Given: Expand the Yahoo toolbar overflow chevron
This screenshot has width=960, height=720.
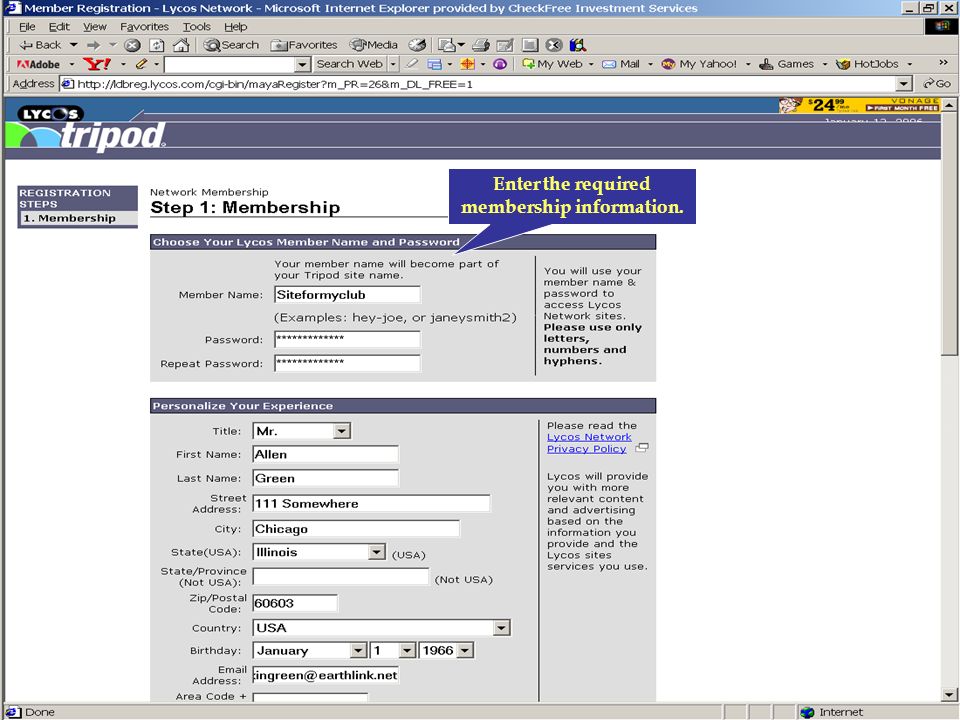Looking at the screenshot, I should tap(943, 62).
